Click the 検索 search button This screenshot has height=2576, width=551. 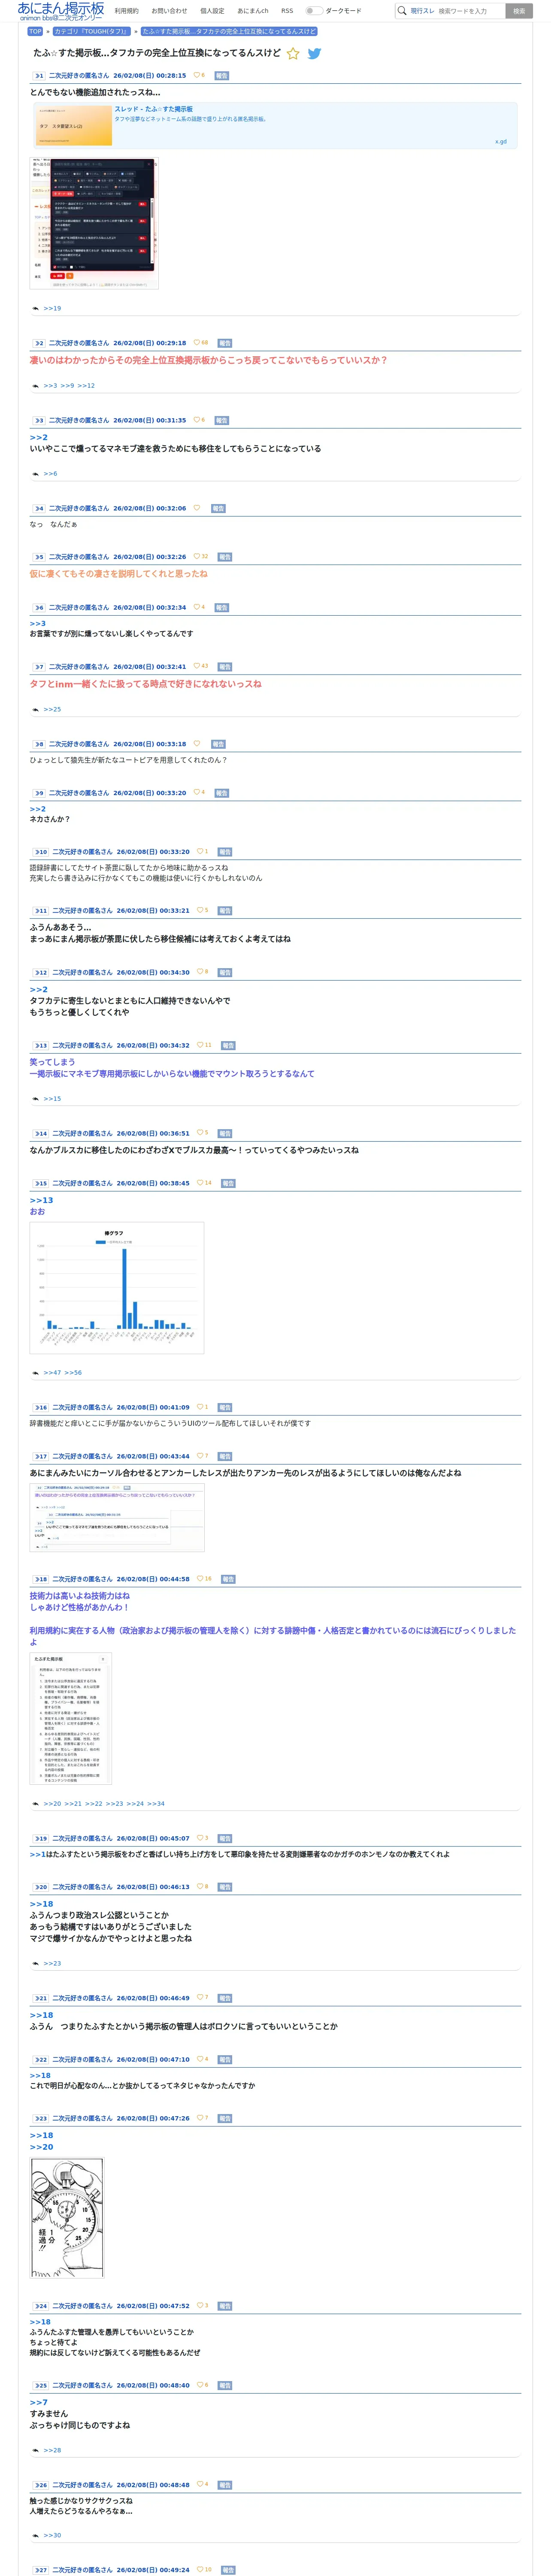(519, 11)
